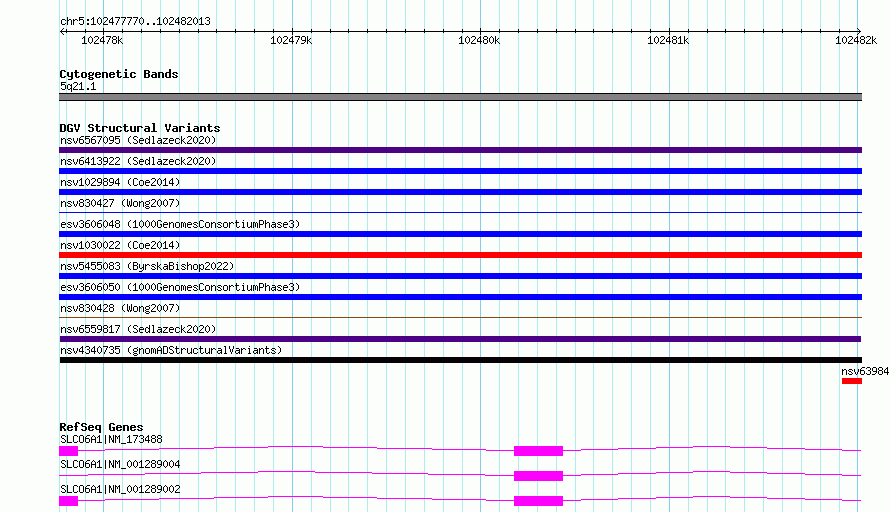Screen dimensions: 890x512
Task: Click the left-edge exon of NM_173488
Action: pyautogui.click(x=68, y=451)
